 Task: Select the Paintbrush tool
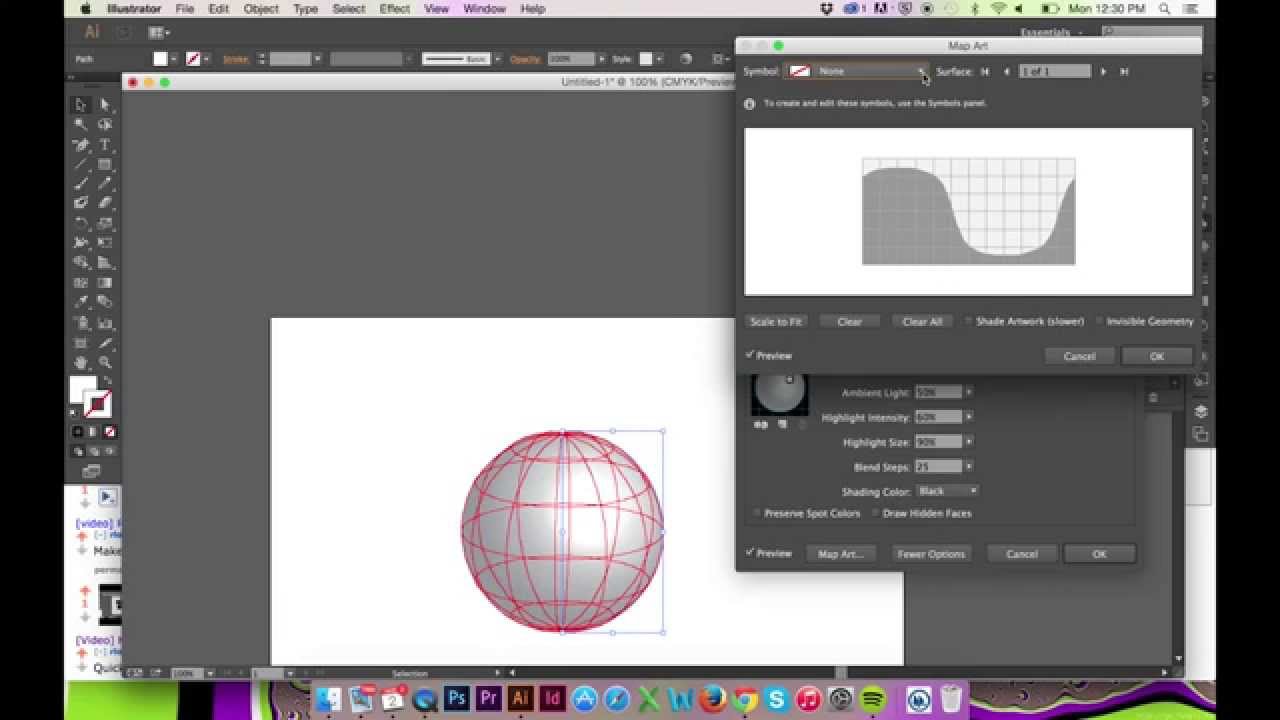[81, 184]
